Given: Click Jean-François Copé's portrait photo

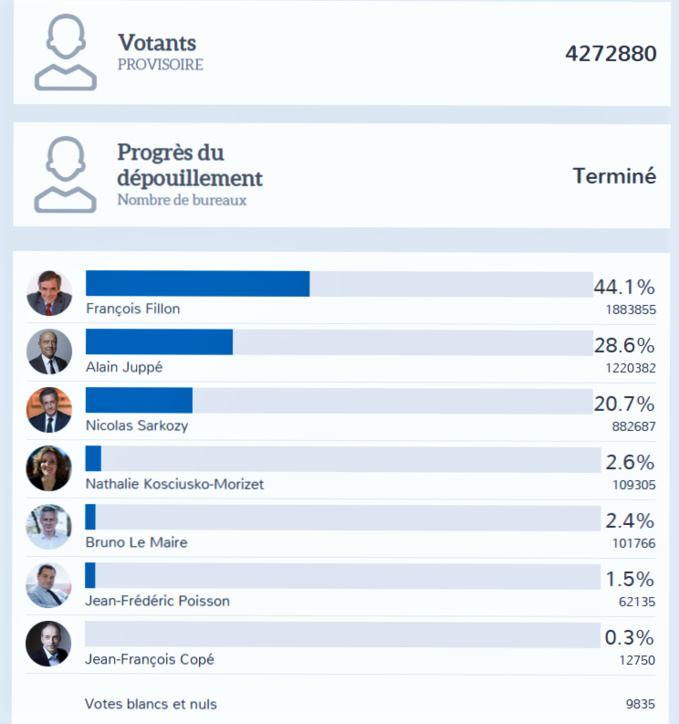Looking at the screenshot, I should 49,643.
